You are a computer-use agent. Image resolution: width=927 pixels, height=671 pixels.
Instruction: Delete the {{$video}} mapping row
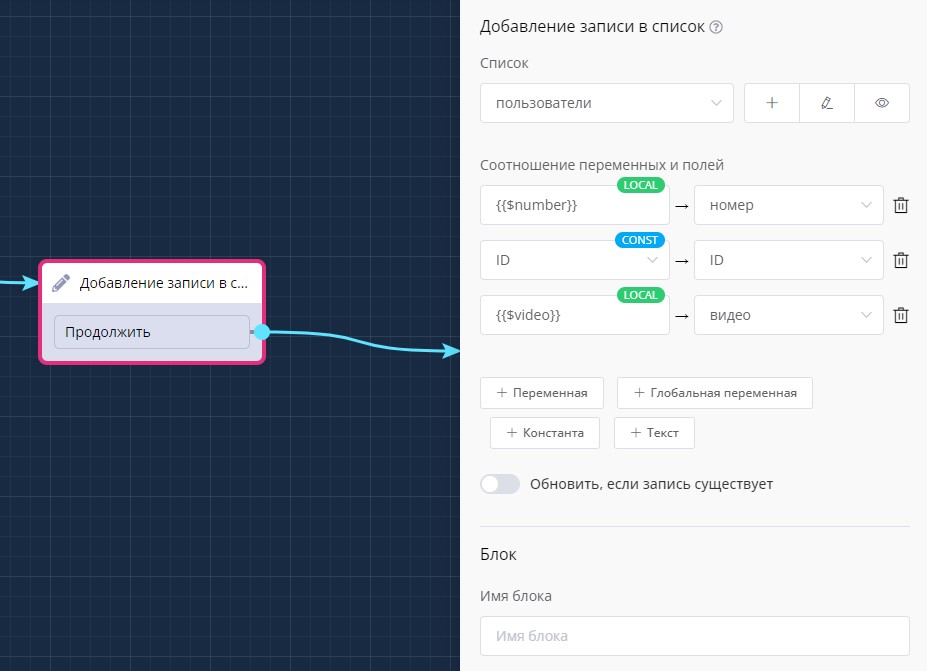(x=900, y=315)
